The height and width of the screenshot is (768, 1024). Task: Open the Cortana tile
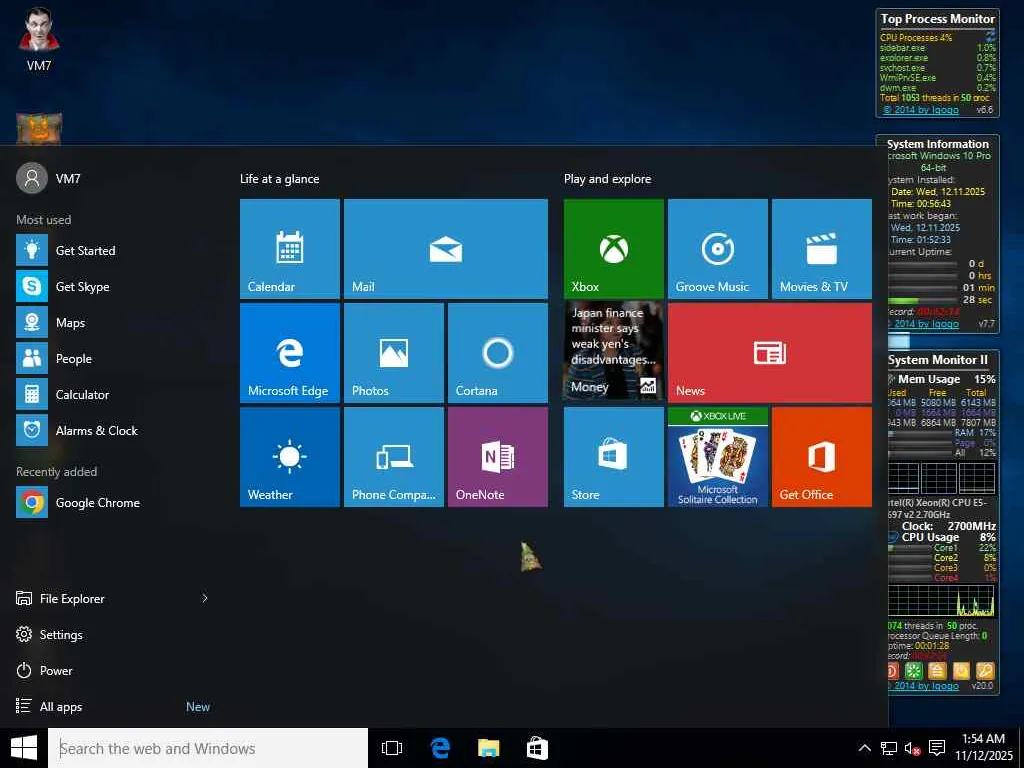pos(498,353)
